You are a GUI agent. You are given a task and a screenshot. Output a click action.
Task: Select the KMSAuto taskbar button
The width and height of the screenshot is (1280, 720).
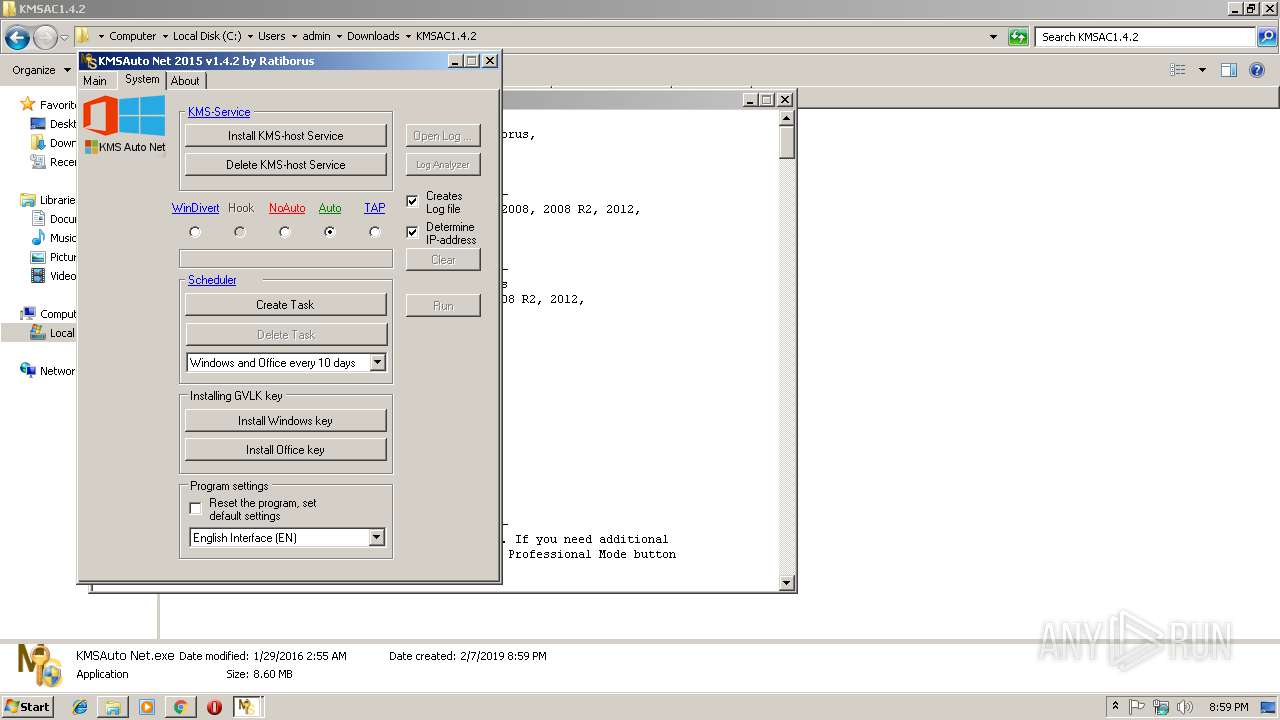click(x=247, y=707)
